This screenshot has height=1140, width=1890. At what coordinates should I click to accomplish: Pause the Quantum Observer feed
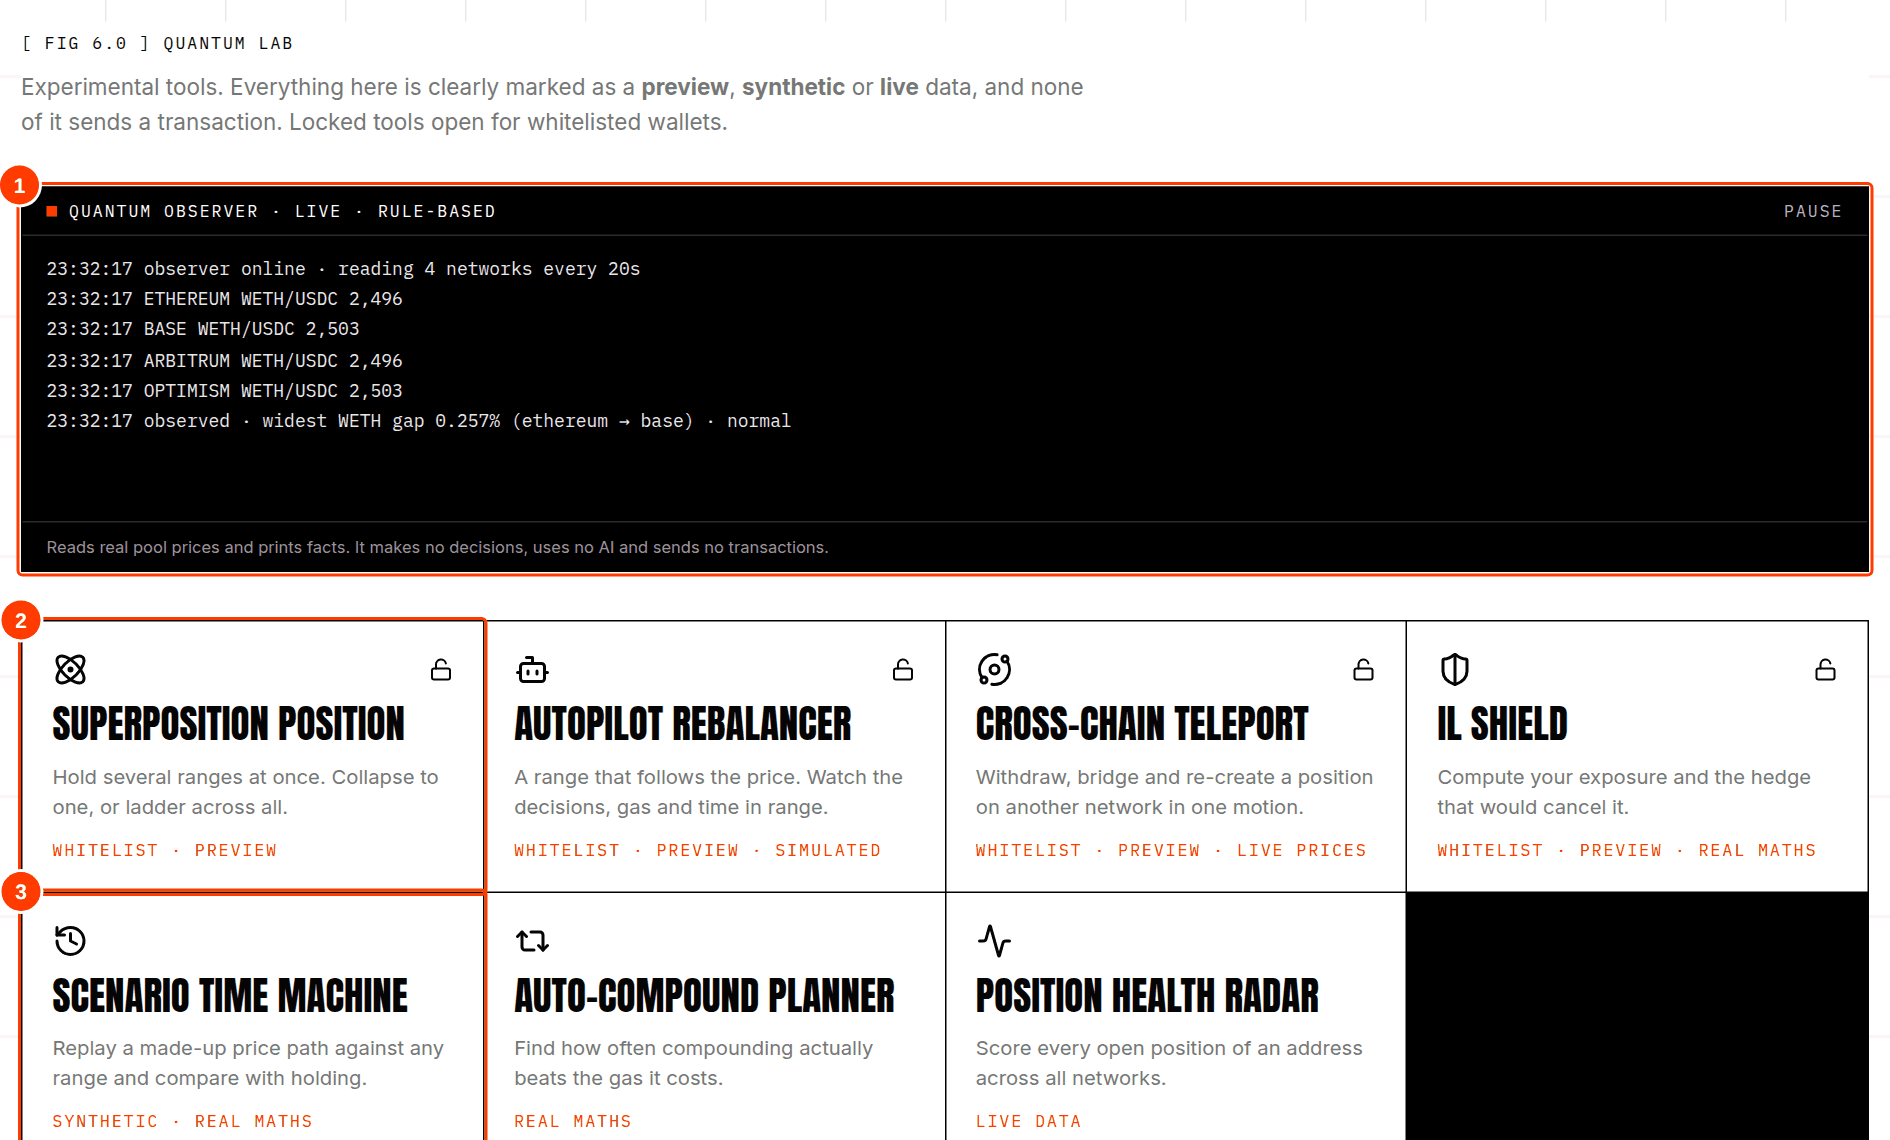coord(1812,211)
